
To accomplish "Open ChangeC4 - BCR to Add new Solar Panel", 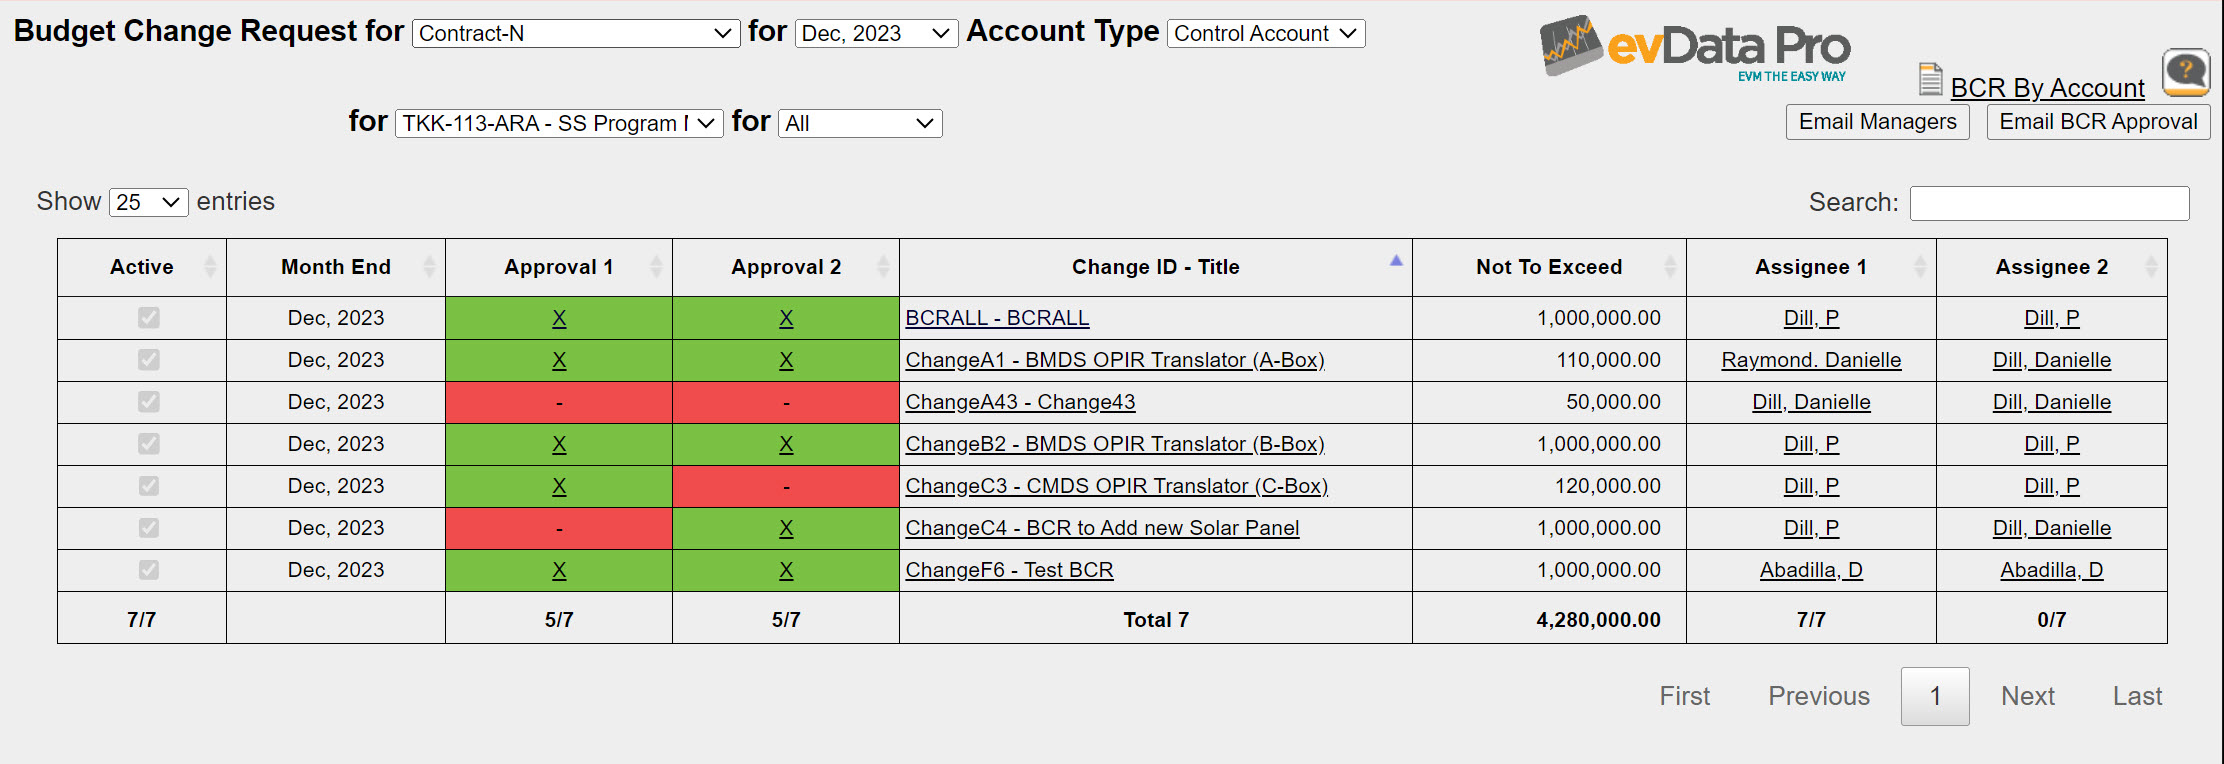I will point(1102,528).
